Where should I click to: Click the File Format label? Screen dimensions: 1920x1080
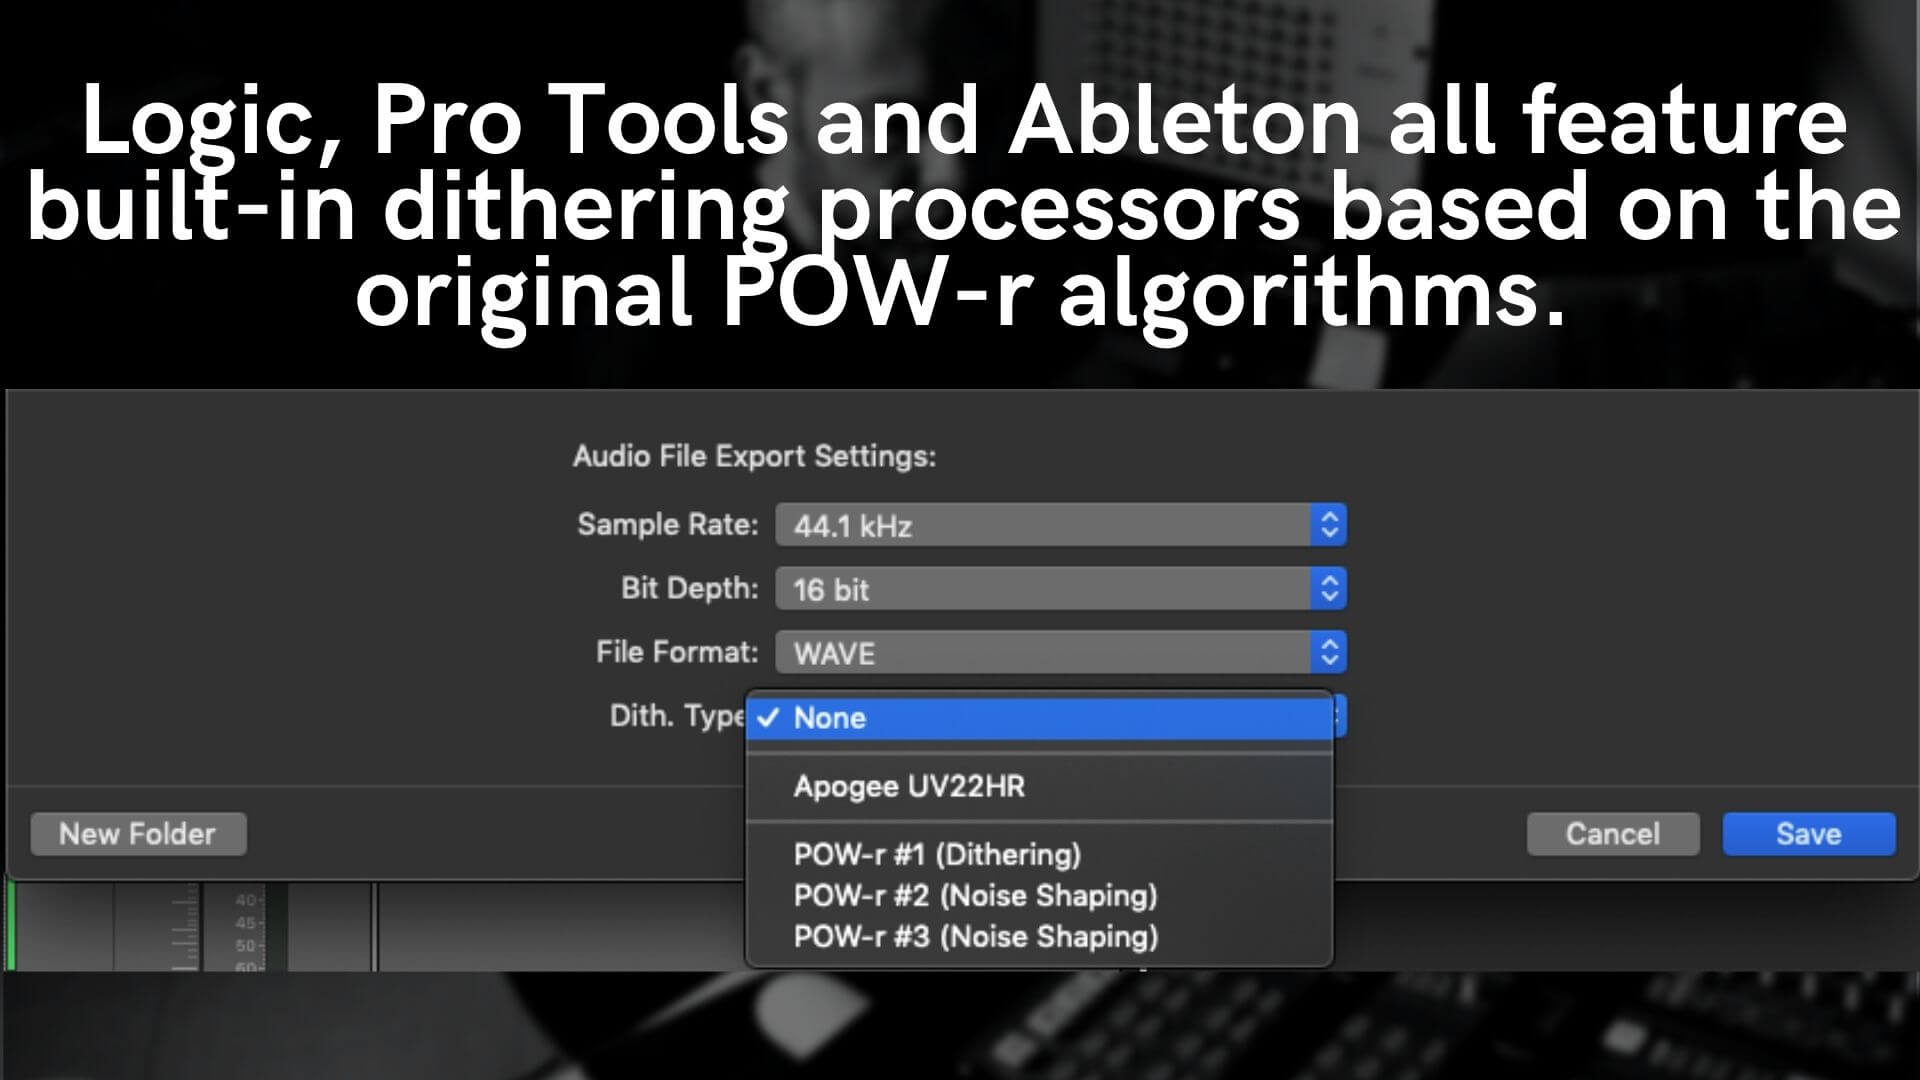coord(677,652)
